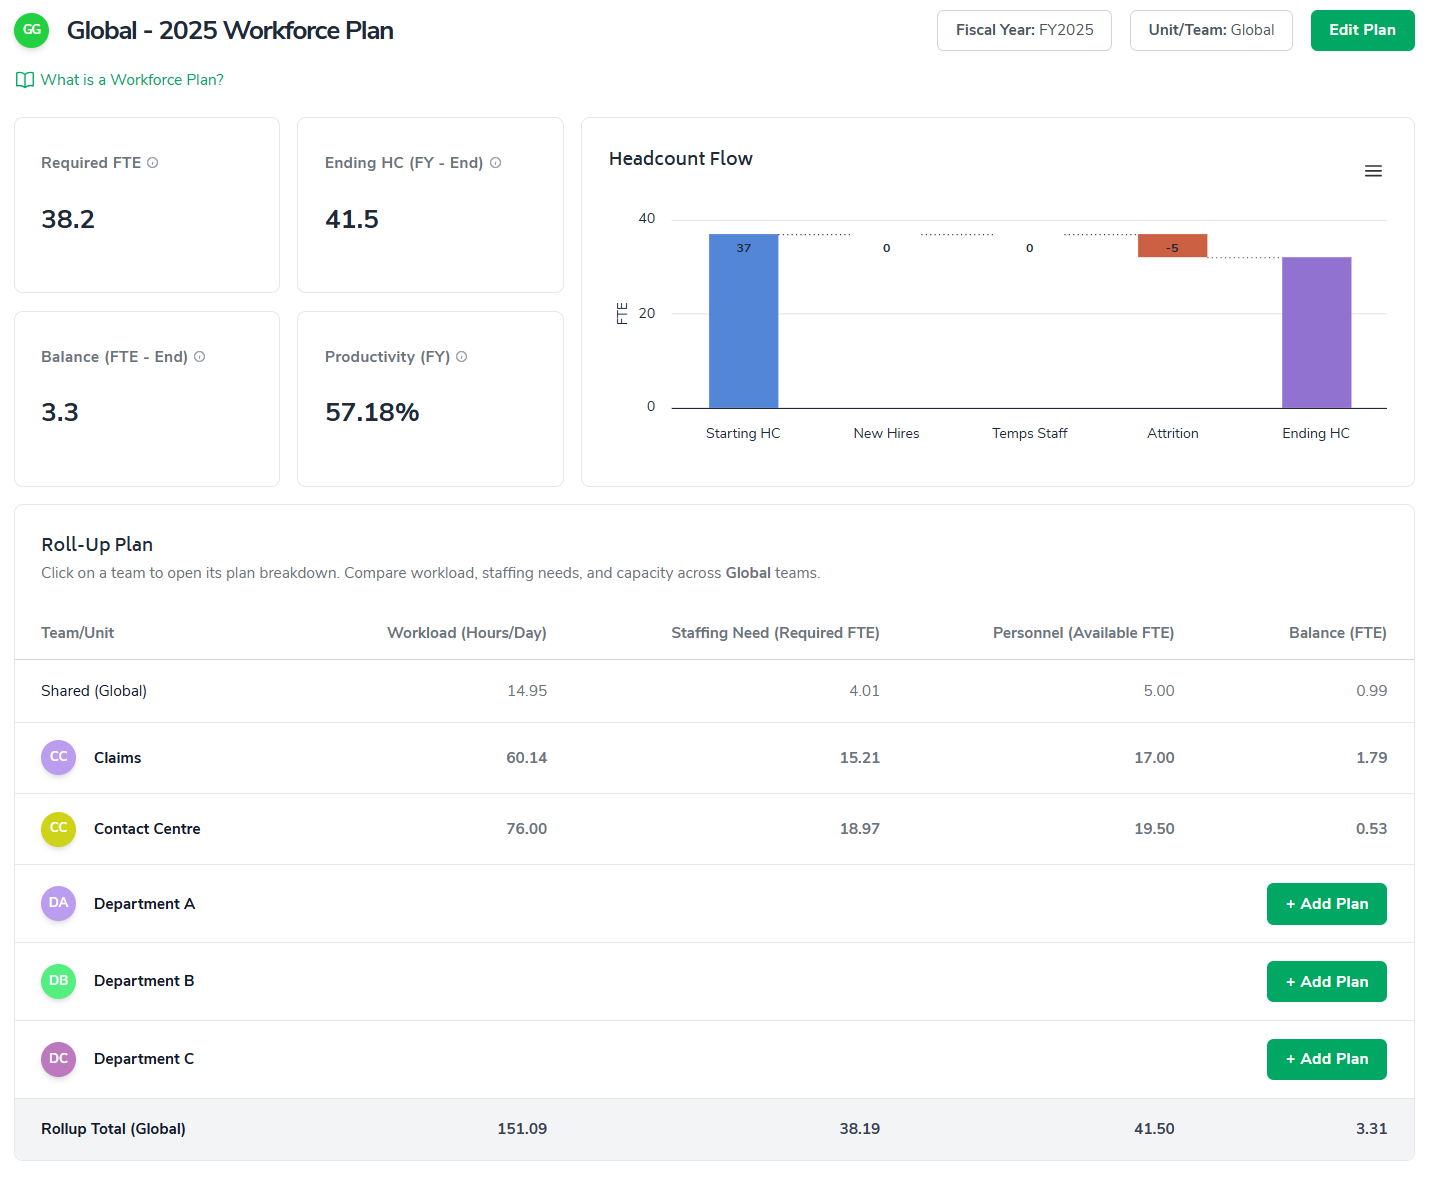Click the red Attrition bar in chart
The width and height of the screenshot is (1432, 1187).
(x=1172, y=246)
